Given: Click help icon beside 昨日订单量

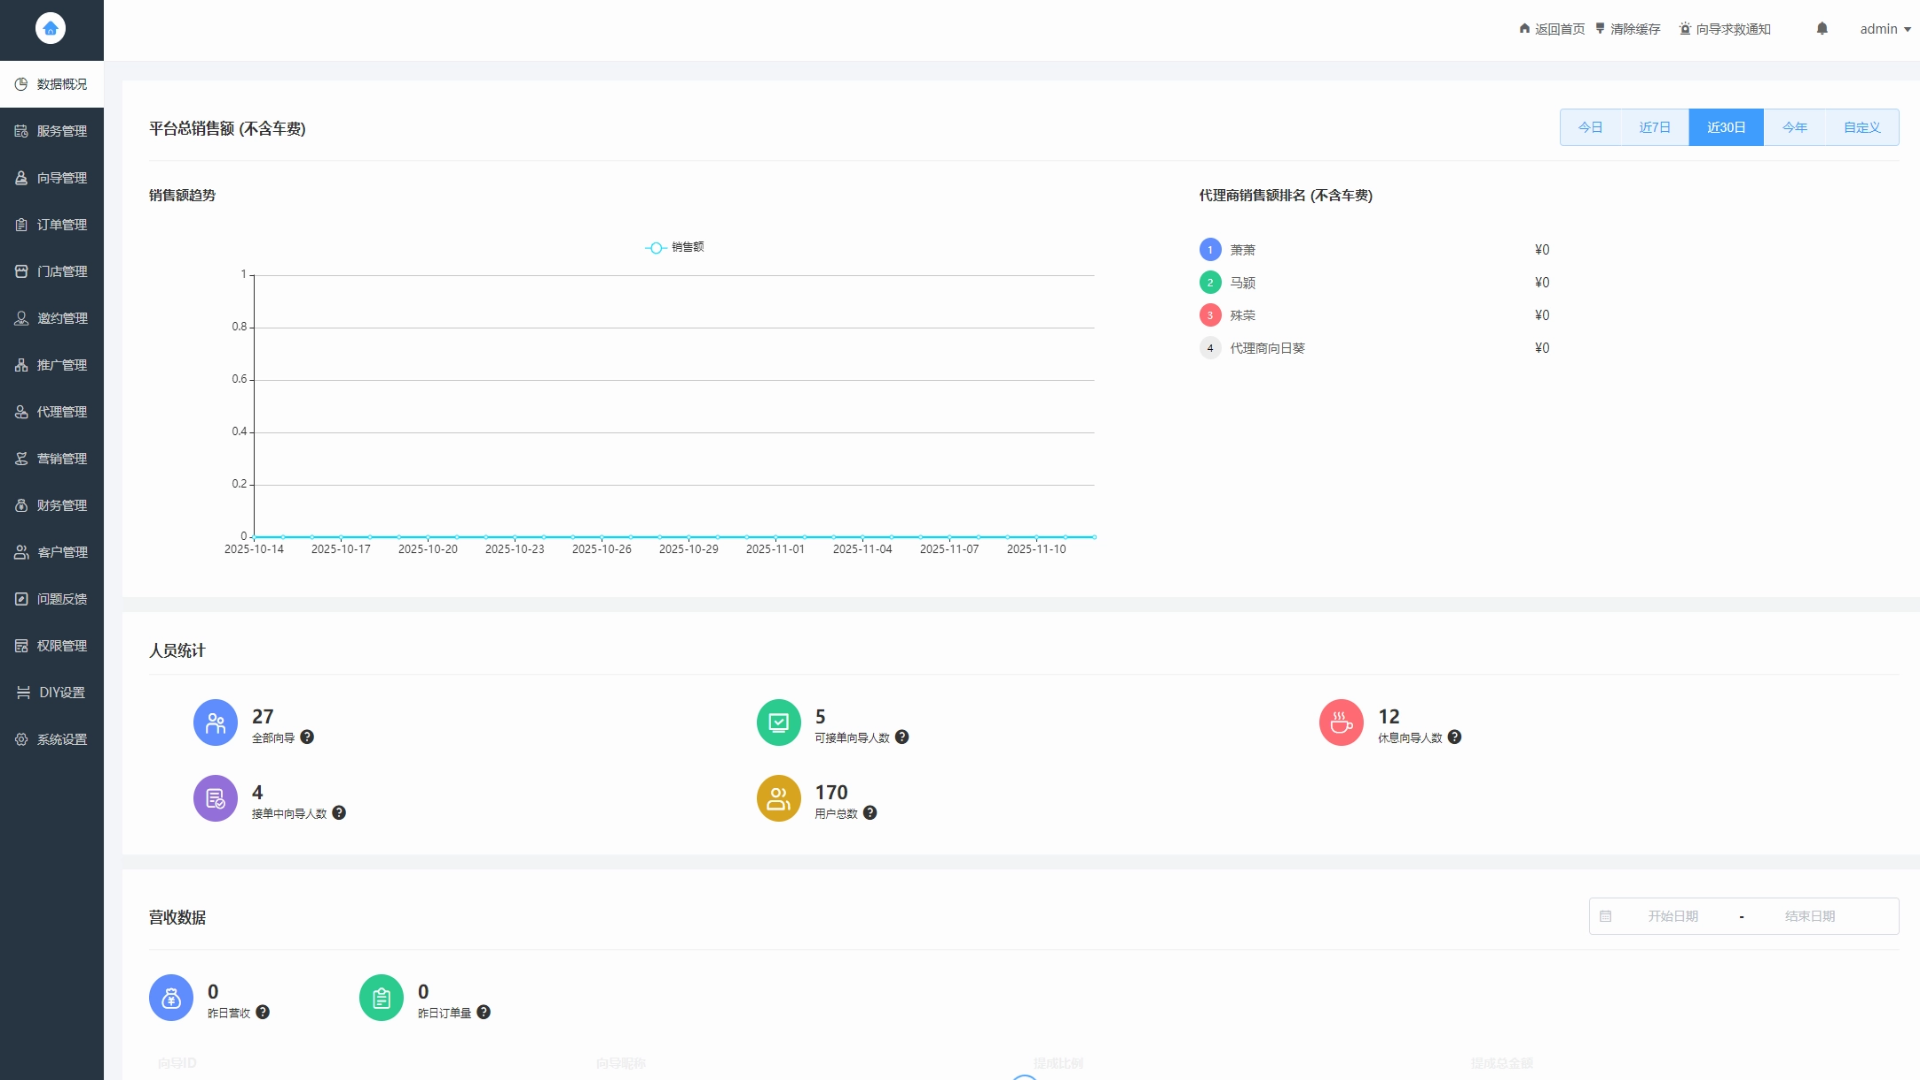Looking at the screenshot, I should pos(484,1012).
